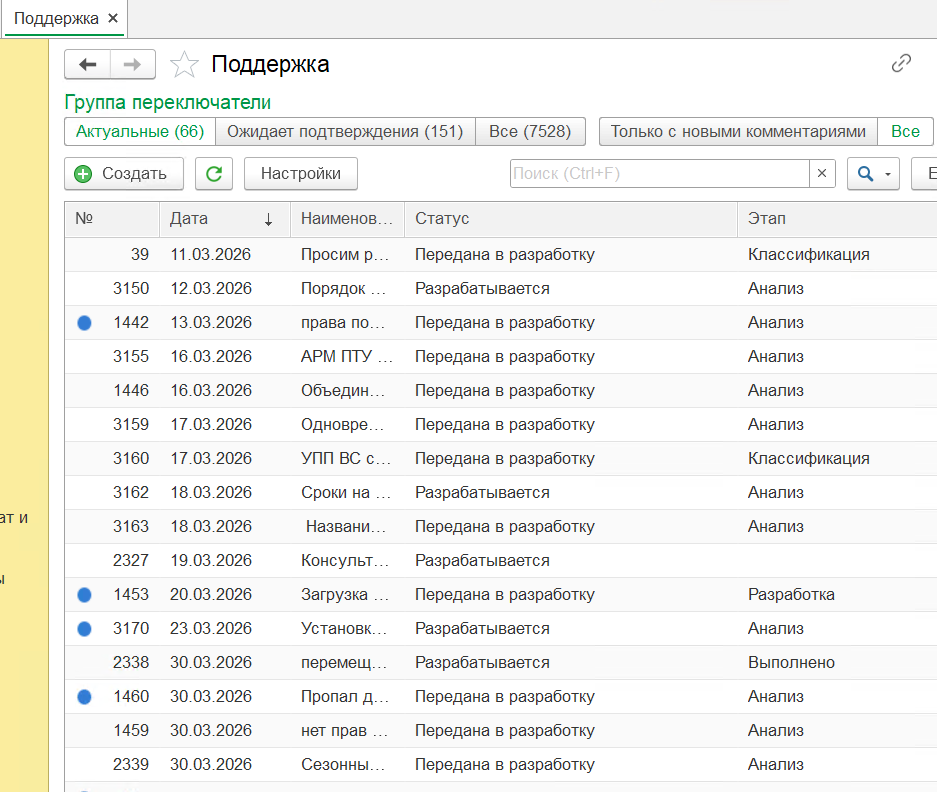The width and height of the screenshot is (937, 792).
Task: Select the Все (7528) filter
Action: [530, 132]
